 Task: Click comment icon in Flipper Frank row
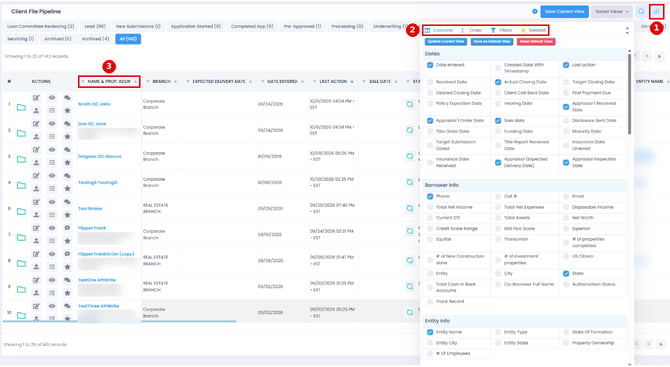coord(67,228)
